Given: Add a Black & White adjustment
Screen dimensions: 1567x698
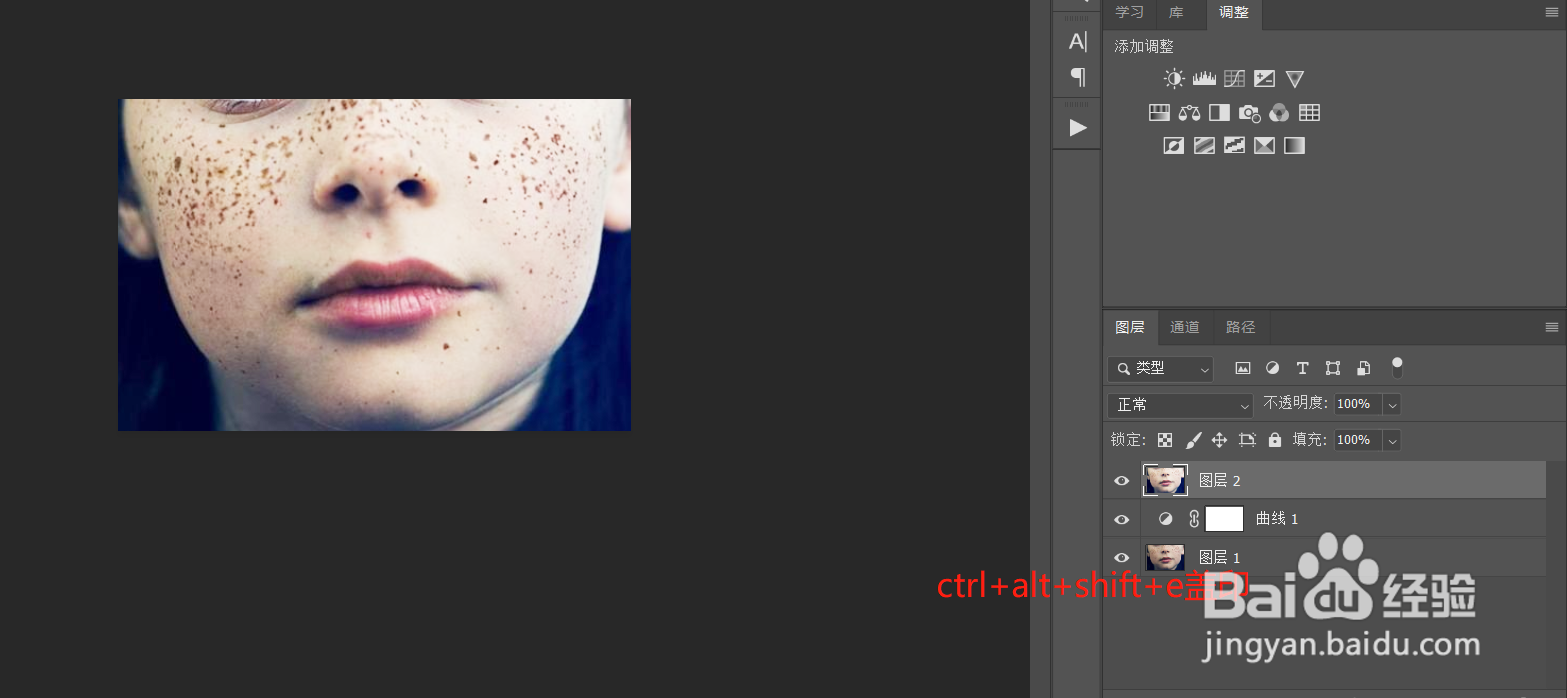Looking at the screenshot, I should click(1219, 112).
